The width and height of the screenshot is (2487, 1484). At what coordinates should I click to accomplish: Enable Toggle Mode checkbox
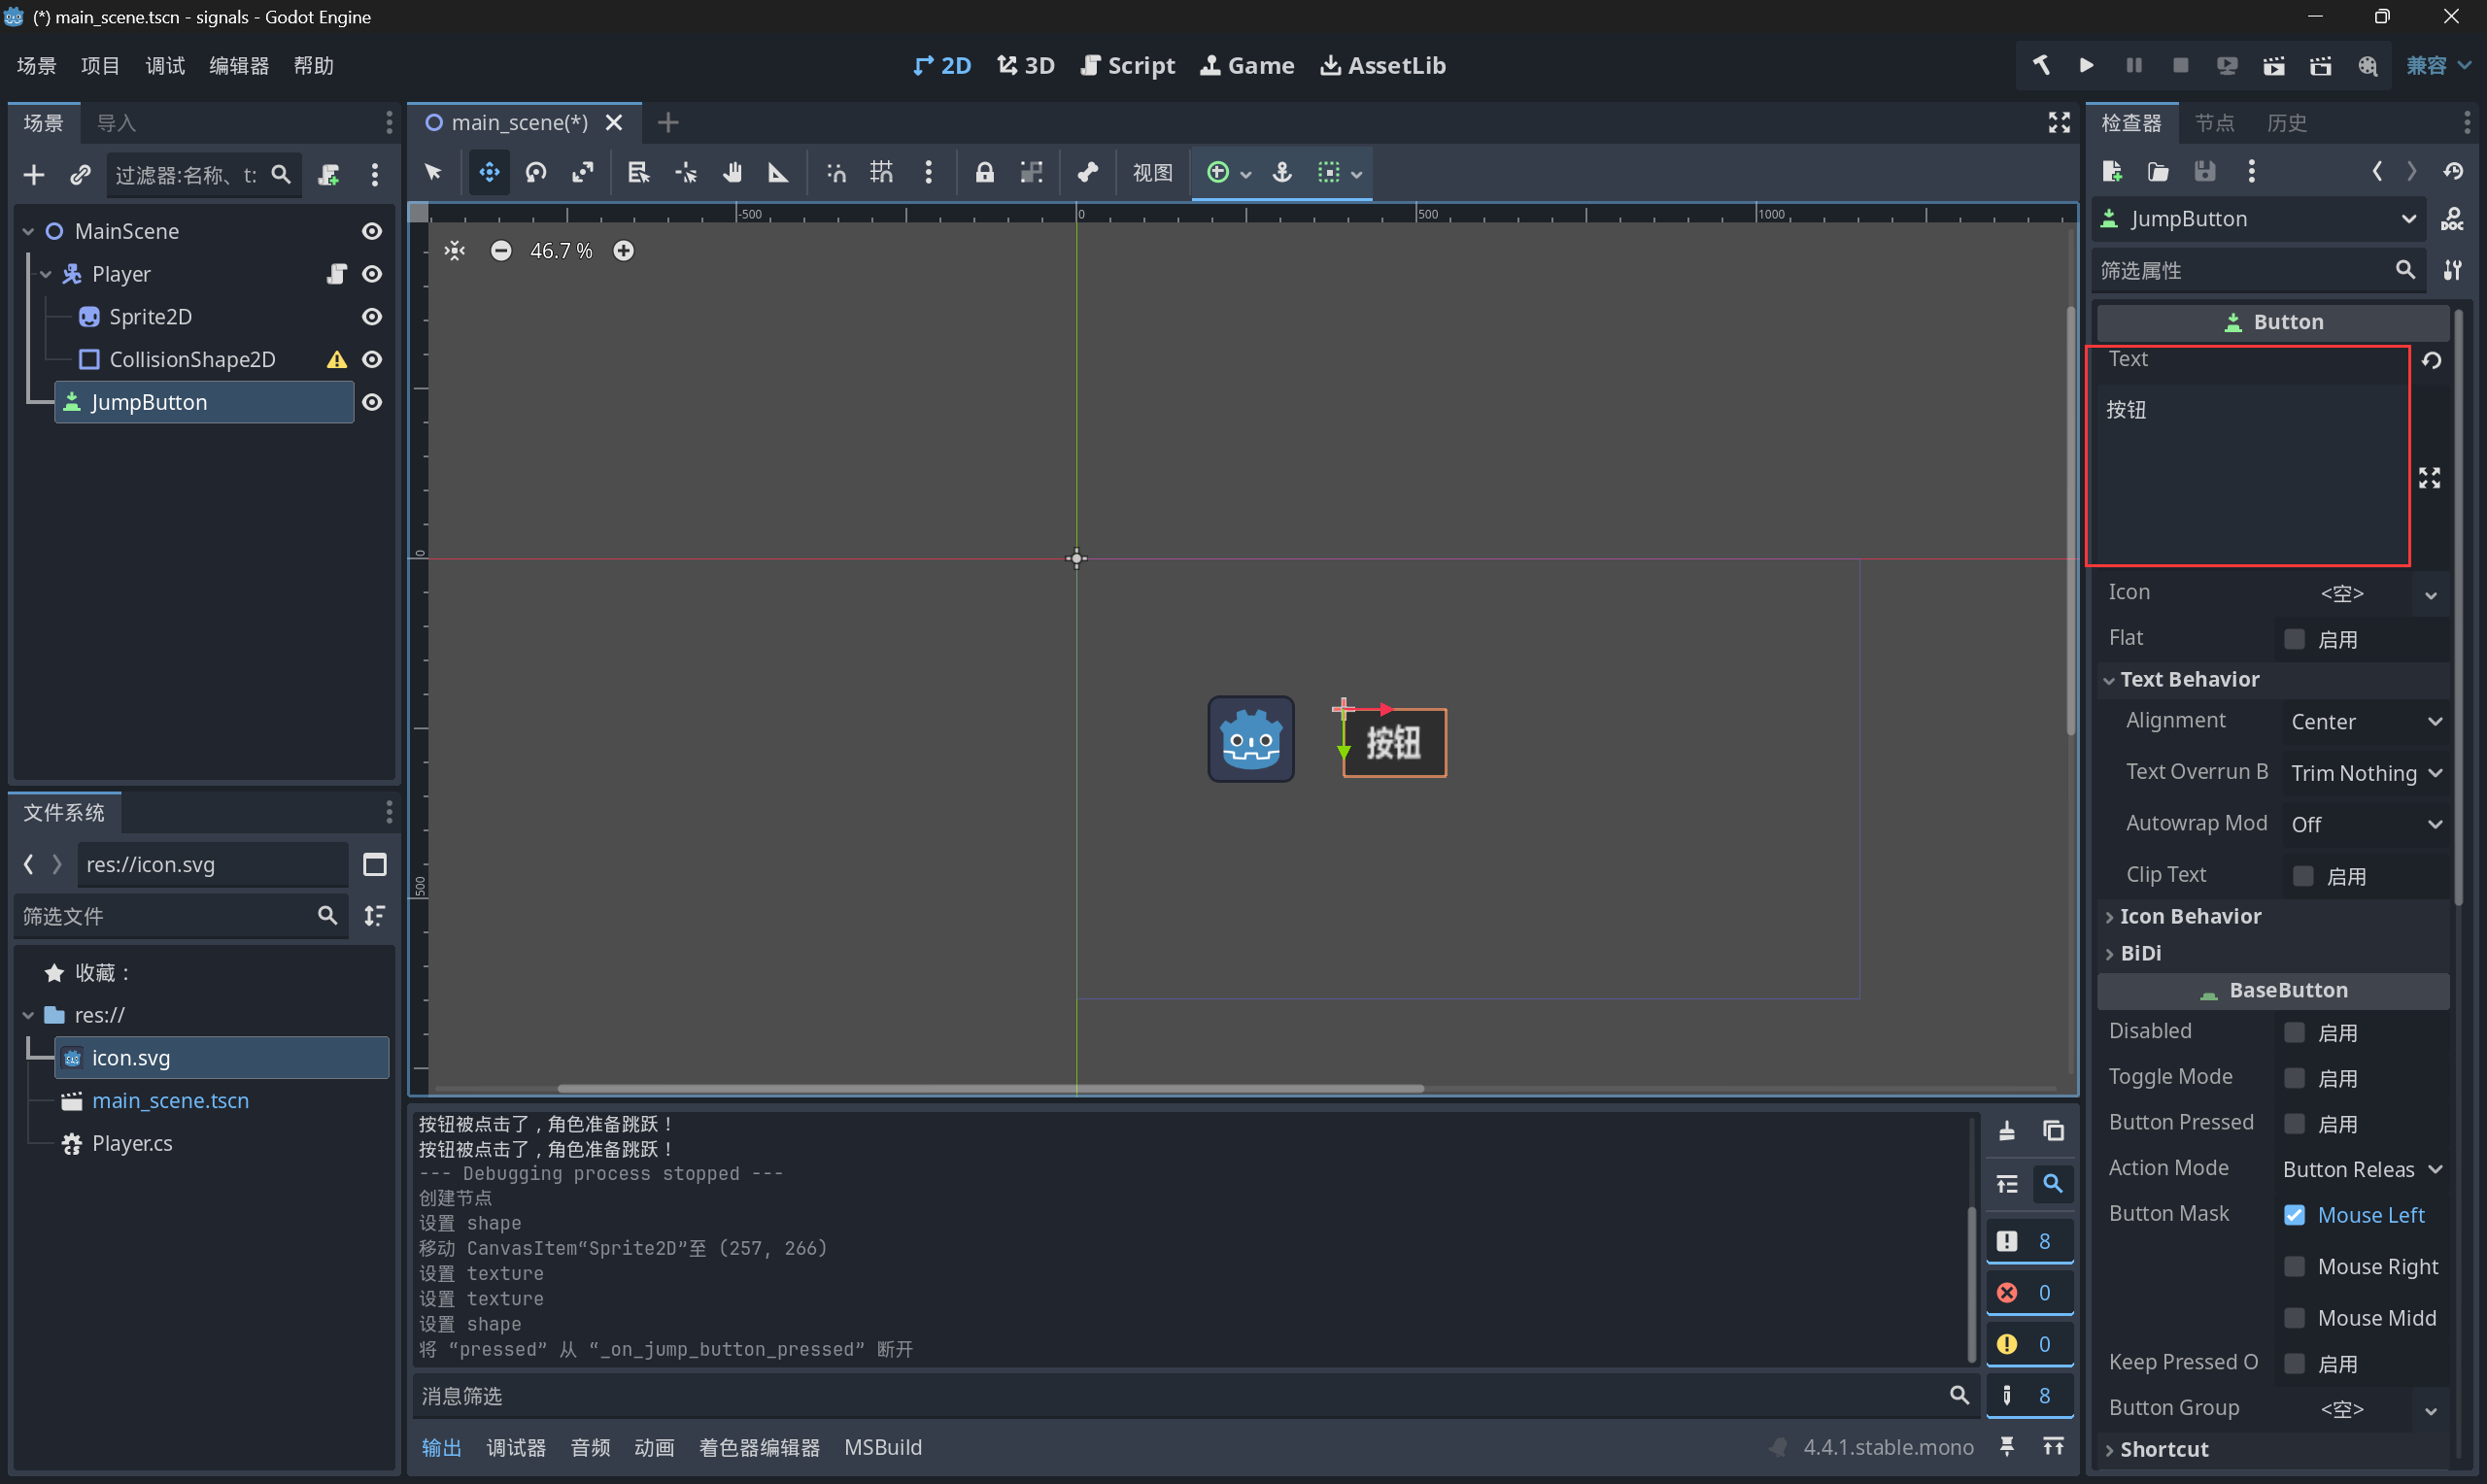click(x=2294, y=1078)
